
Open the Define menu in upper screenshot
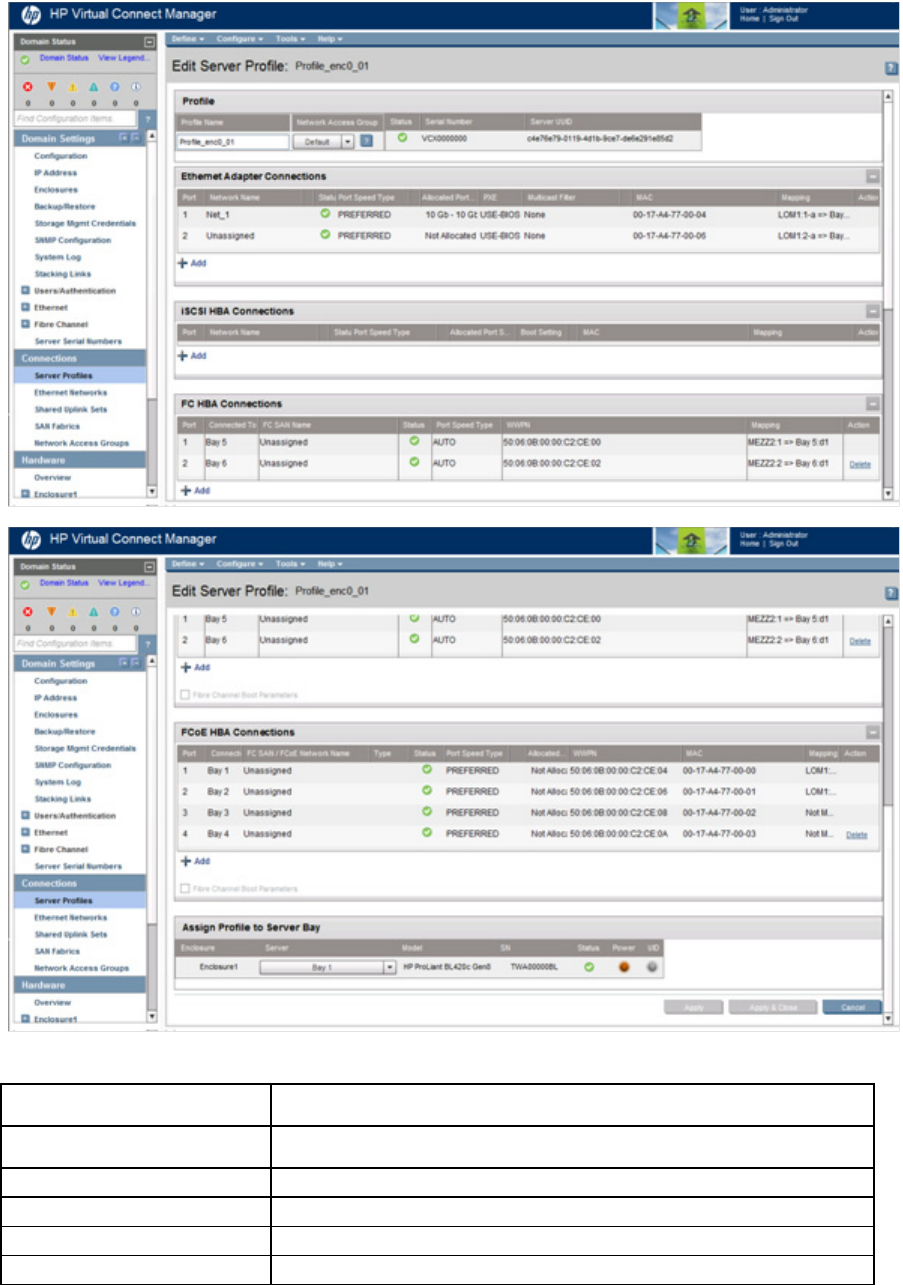pos(187,38)
